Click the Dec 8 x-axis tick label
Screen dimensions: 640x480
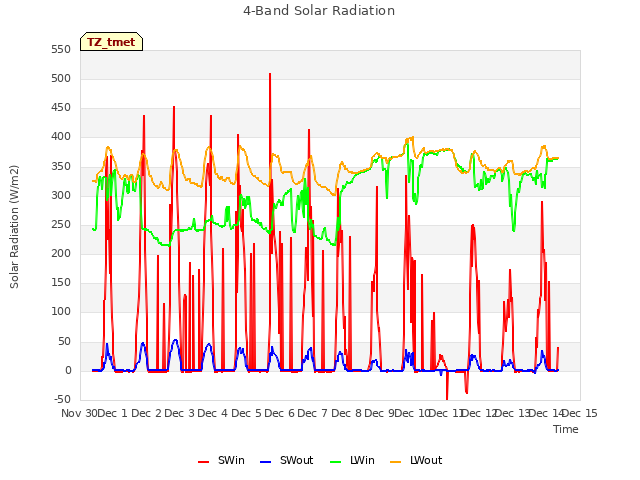(346, 413)
